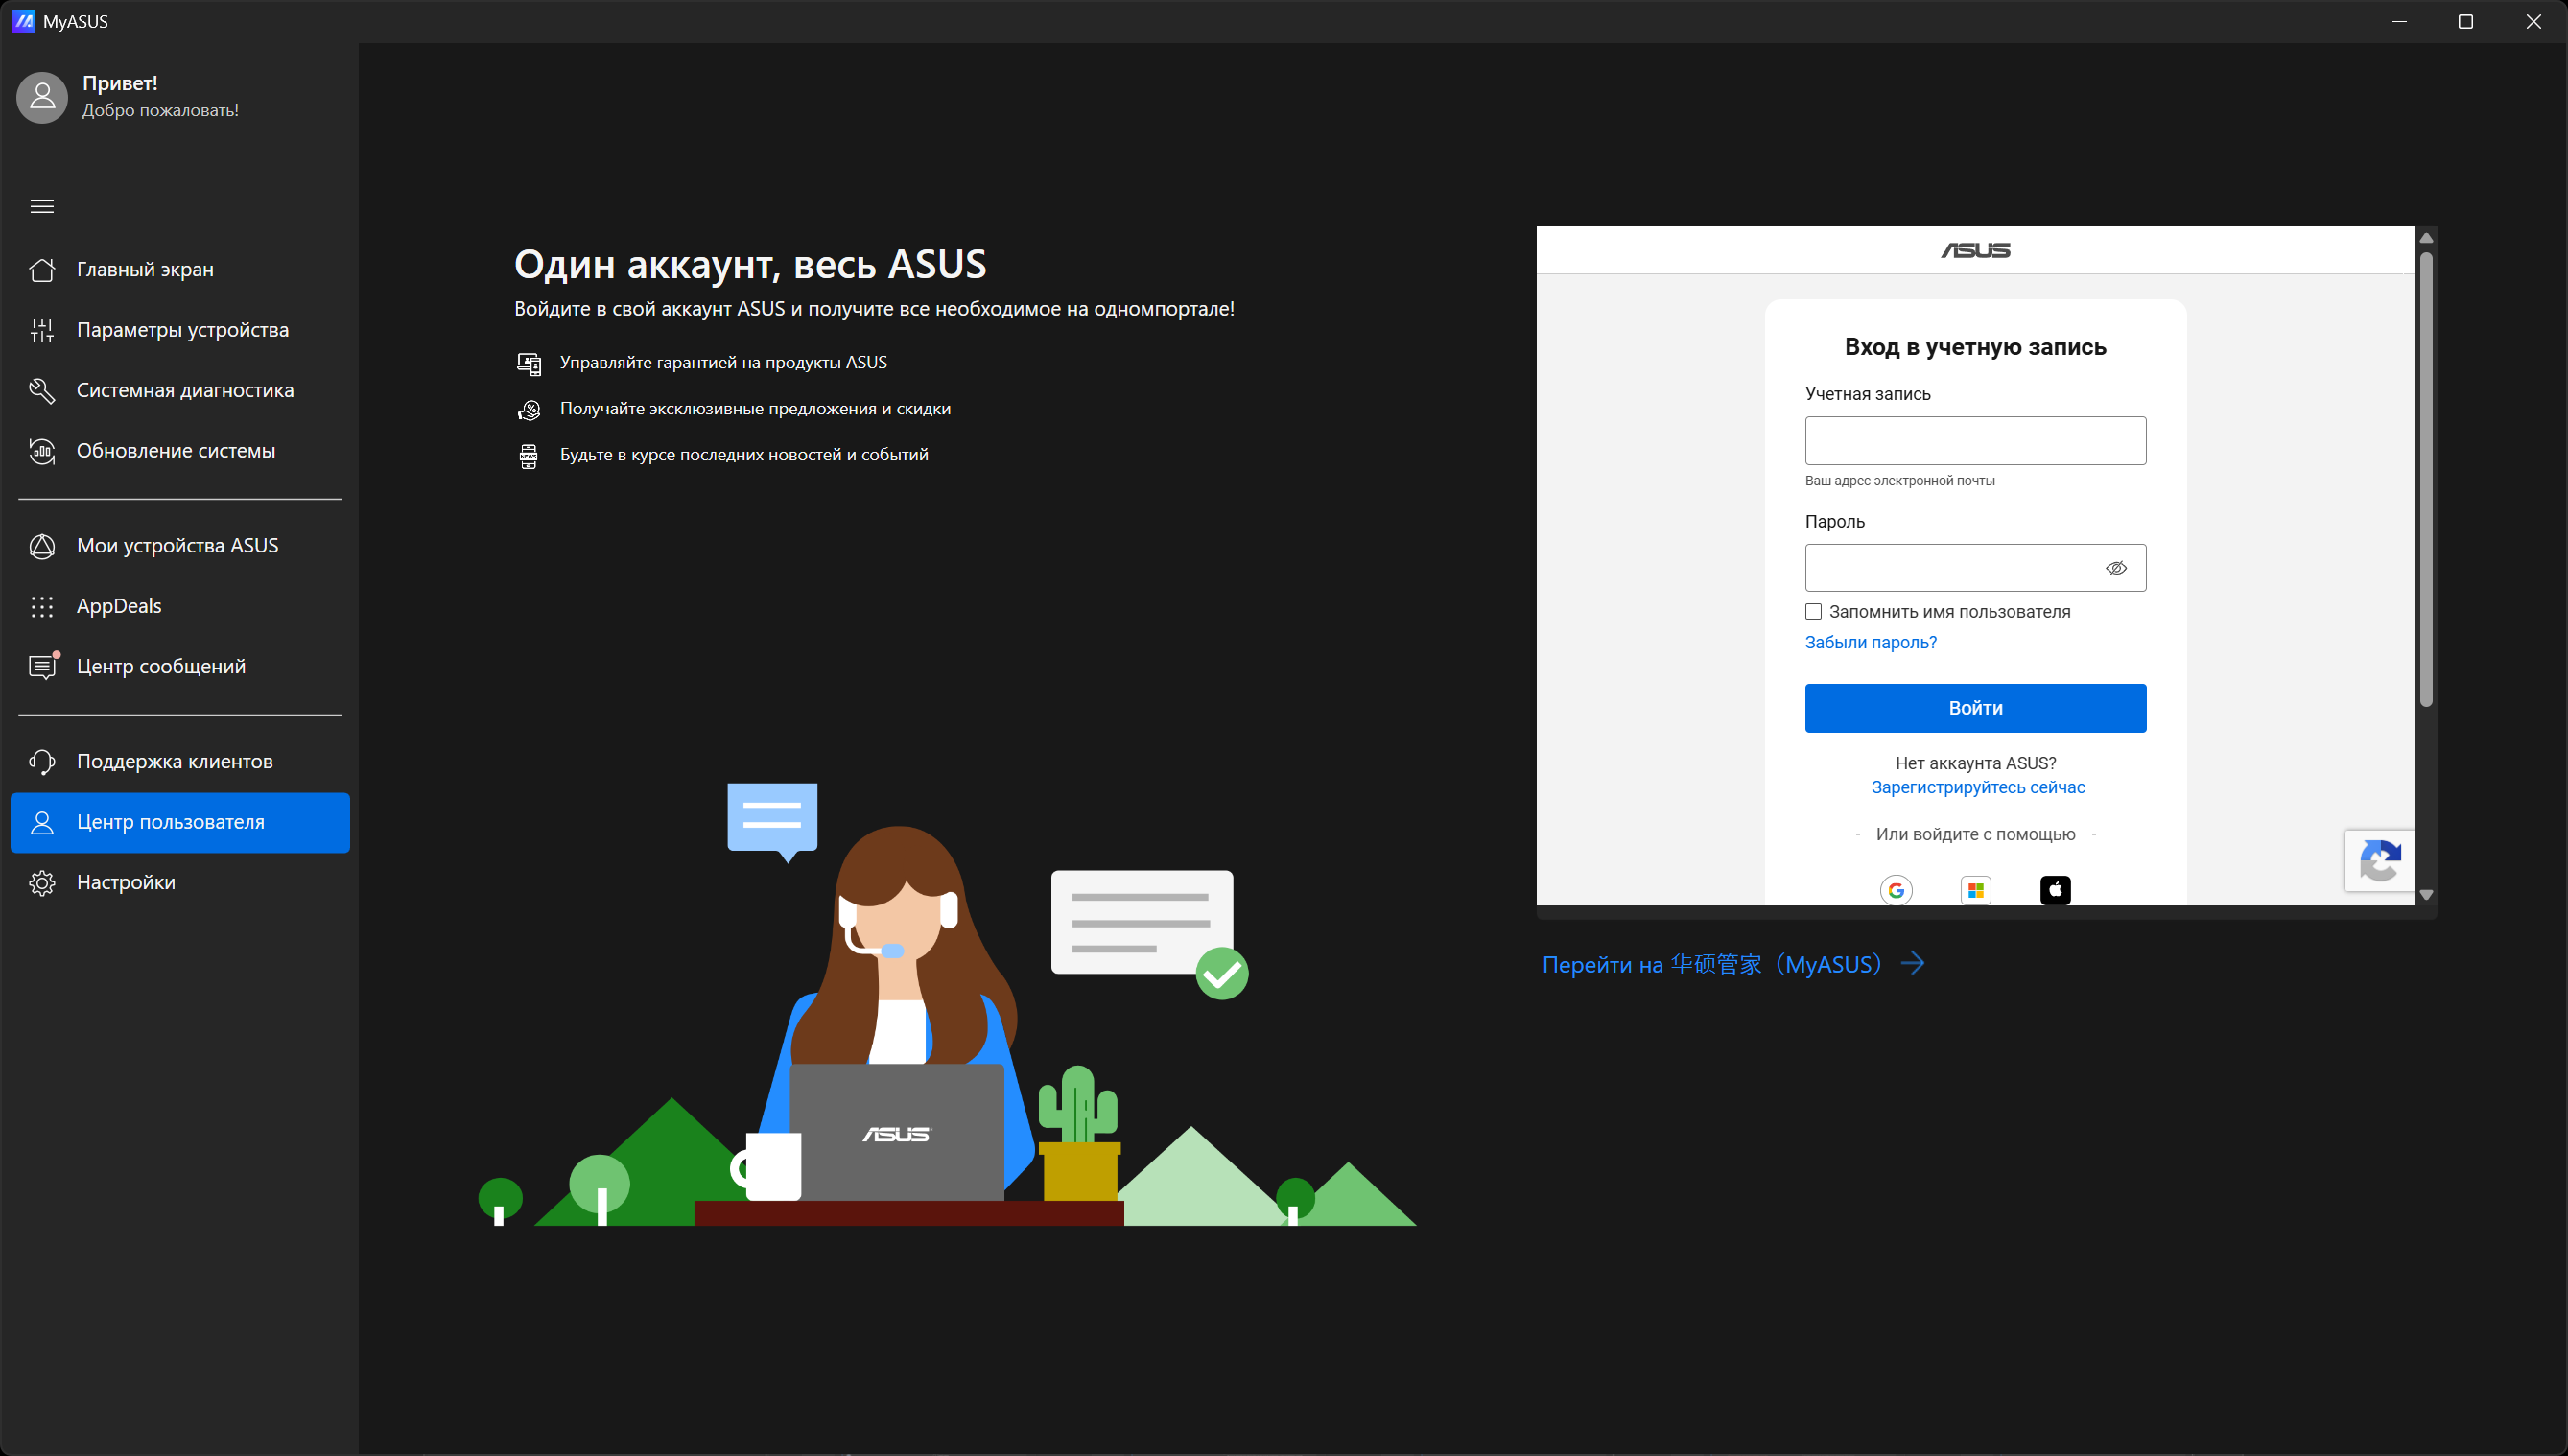Maximize the MyASUS window
The width and height of the screenshot is (2568, 1456).
click(2466, 21)
